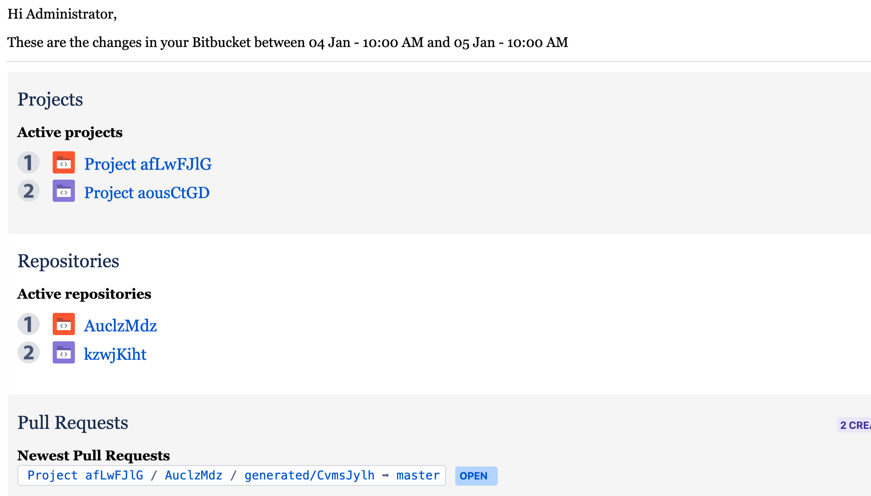Open the Project aousCtGD link
Image resolution: width=871 pixels, height=496 pixels.
pos(146,193)
